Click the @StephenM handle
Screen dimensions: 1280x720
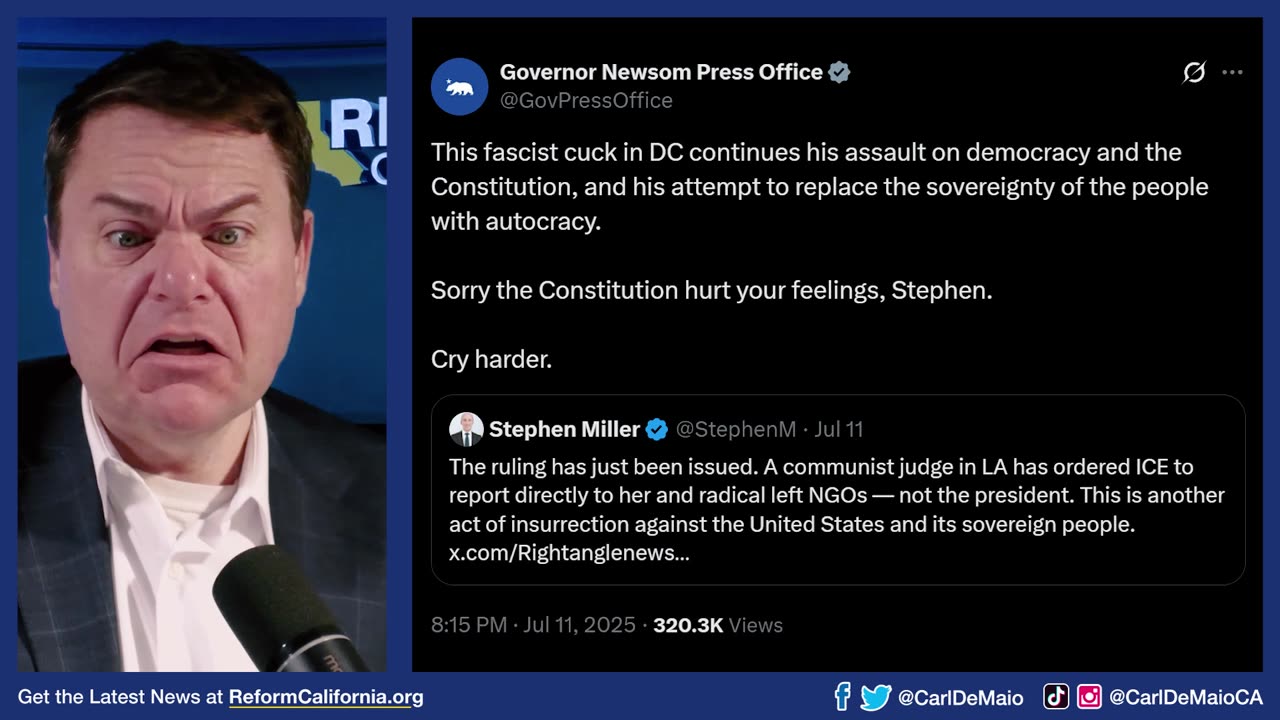coord(736,429)
